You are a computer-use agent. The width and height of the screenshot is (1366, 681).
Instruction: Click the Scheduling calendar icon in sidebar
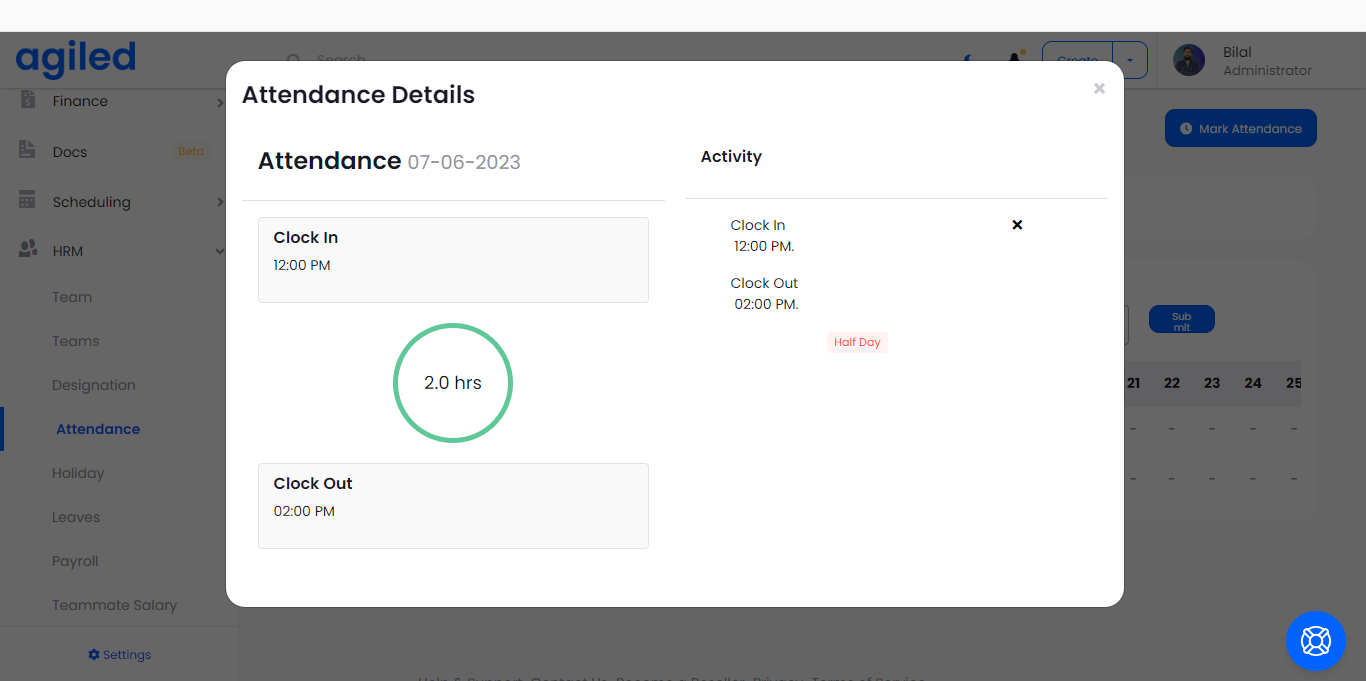[28, 200]
